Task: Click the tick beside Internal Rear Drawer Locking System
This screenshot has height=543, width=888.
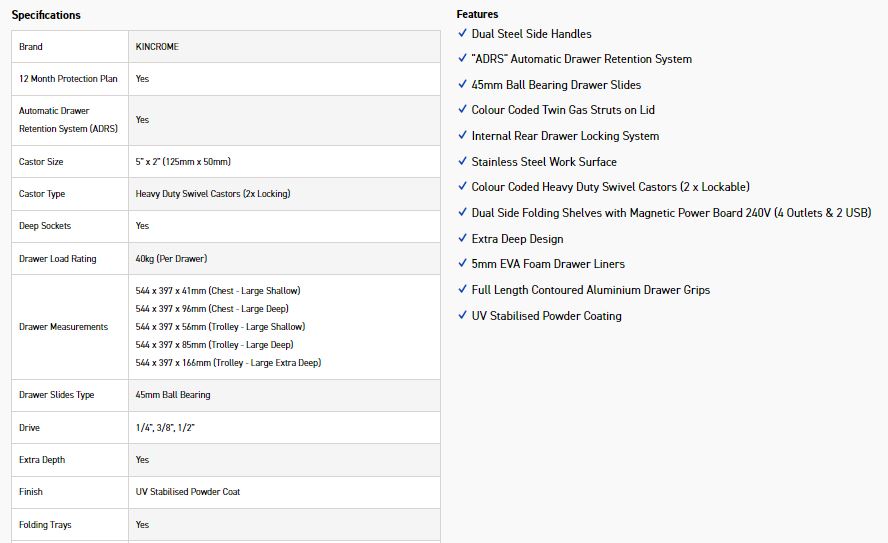Action: coord(462,135)
